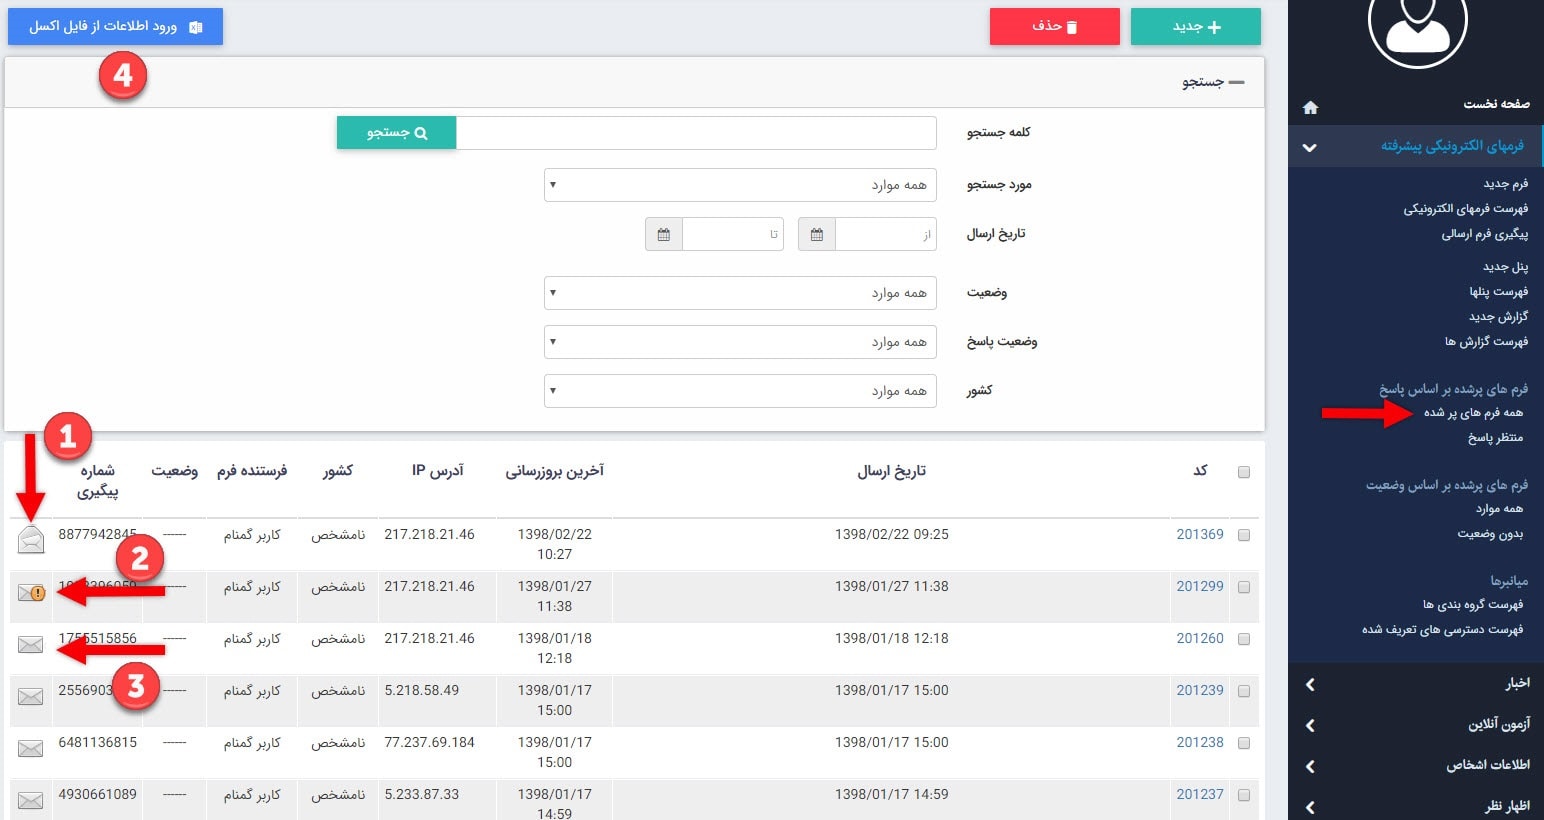
Task: Tick the checkbox for row 201369
Action: point(1244,535)
